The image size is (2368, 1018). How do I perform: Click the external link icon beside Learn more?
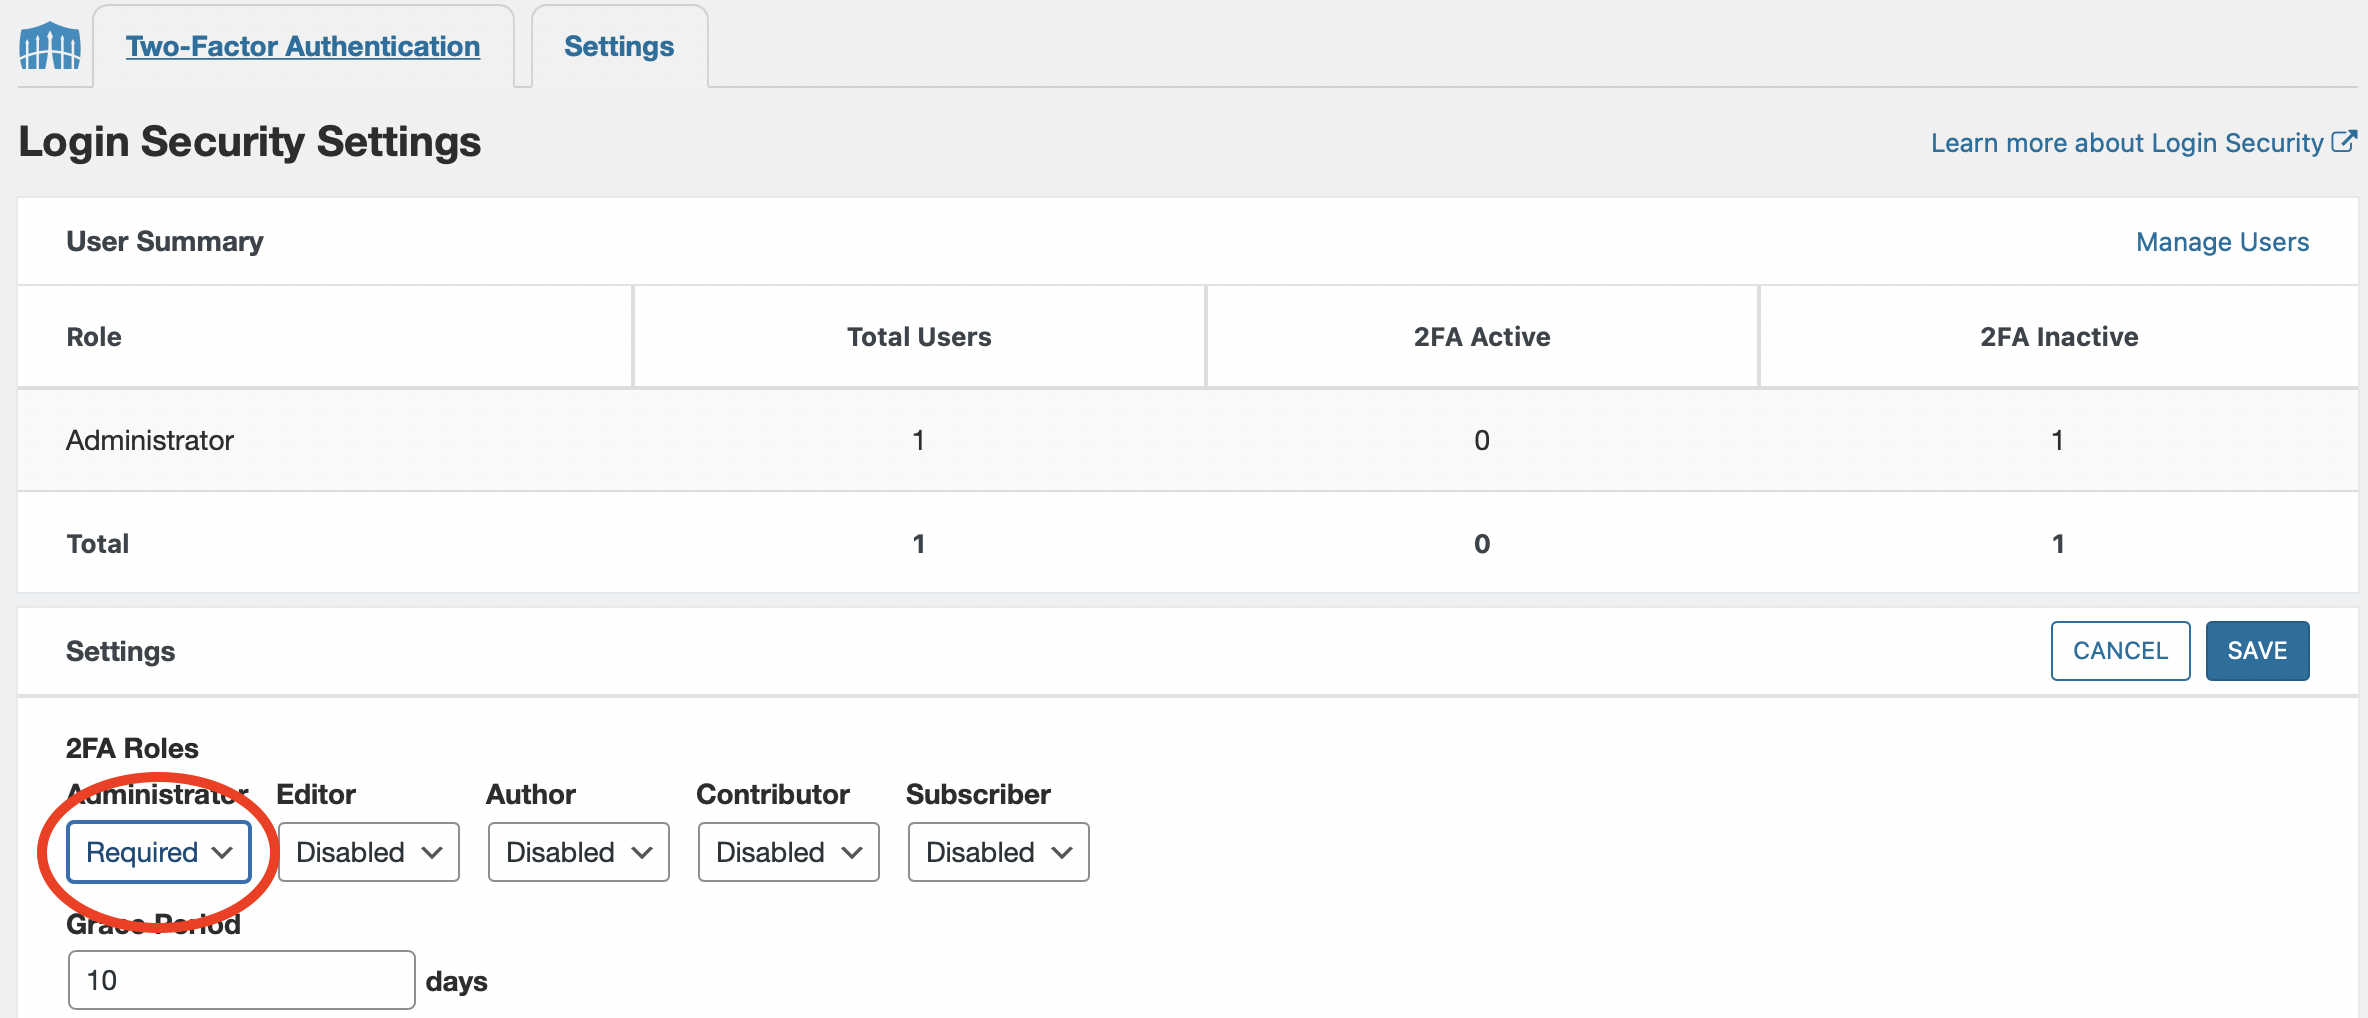(x=2344, y=142)
